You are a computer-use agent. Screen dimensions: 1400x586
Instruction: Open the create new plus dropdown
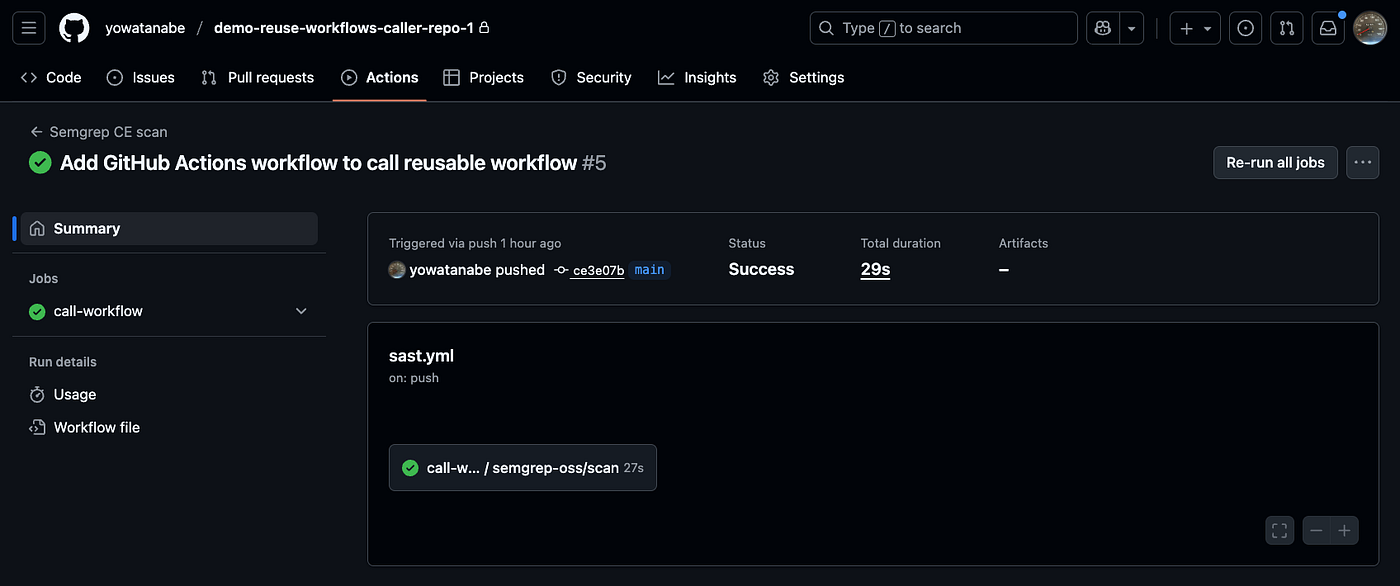point(1195,28)
